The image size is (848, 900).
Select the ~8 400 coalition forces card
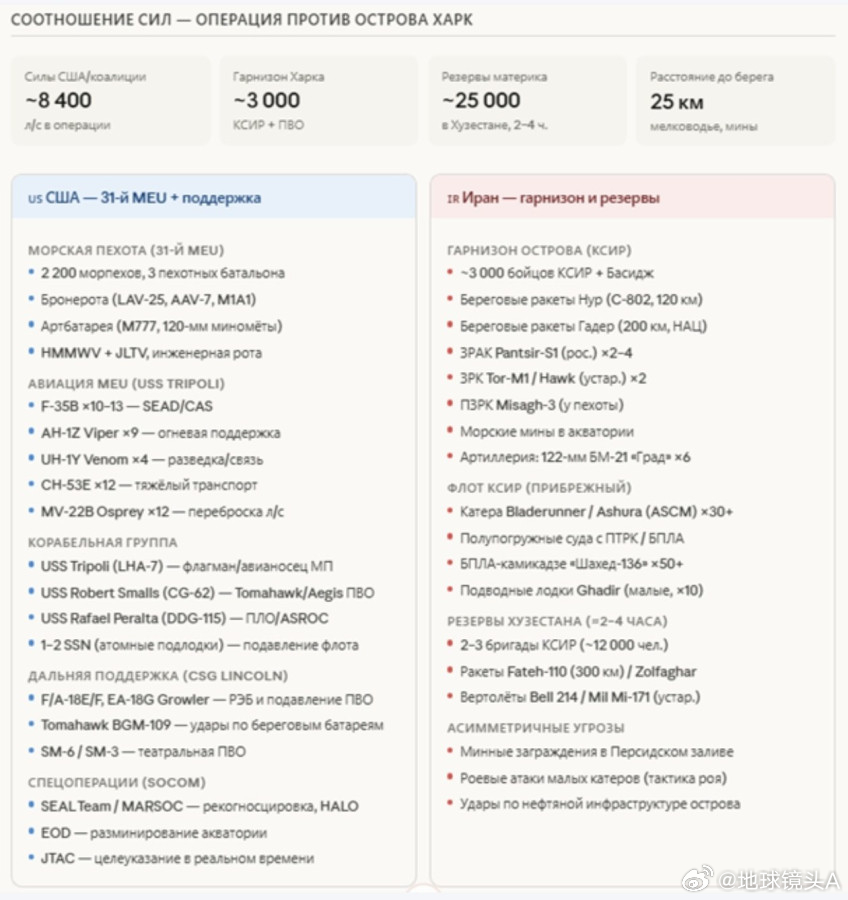click(x=111, y=101)
